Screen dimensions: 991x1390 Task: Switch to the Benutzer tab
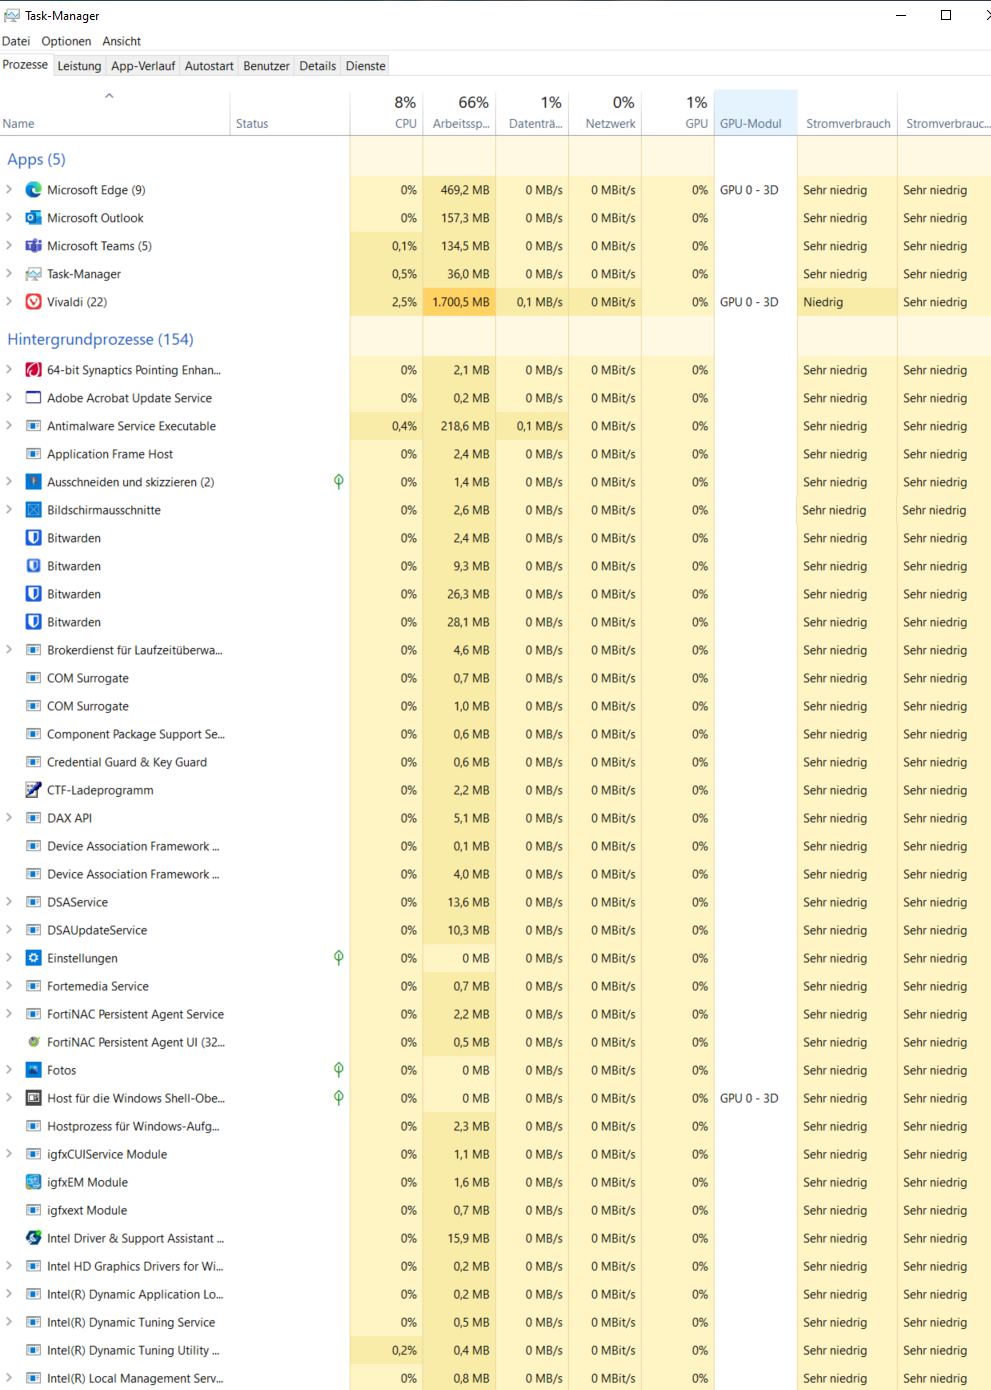pos(266,66)
